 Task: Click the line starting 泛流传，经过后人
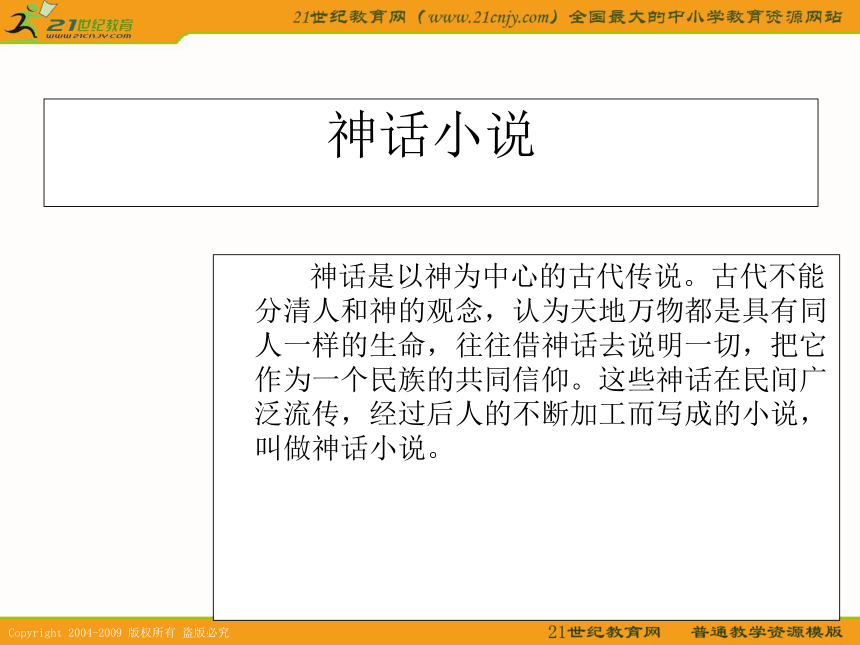534,414
